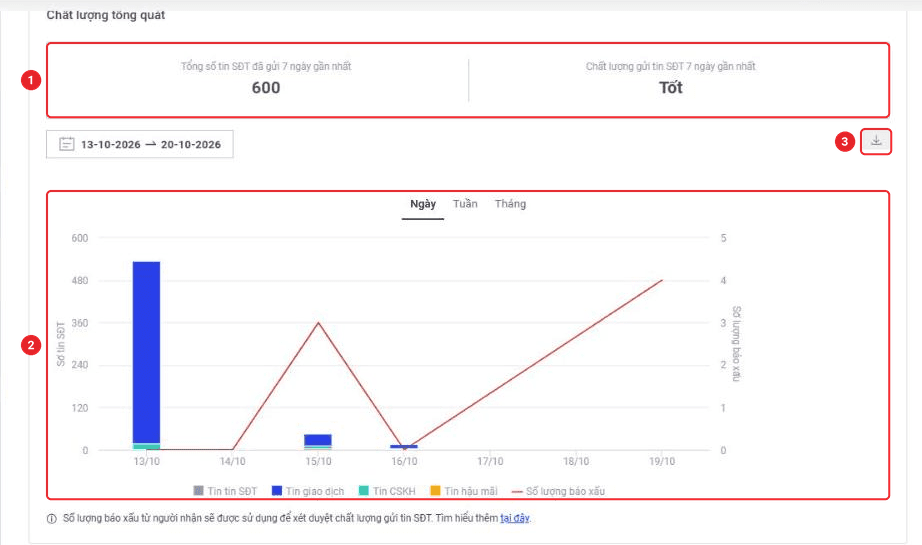The height and width of the screenshot is (545, 922).
Task: Click the small blue bar for 16/10
Action: pyautogui.click(x=404, y=447)
